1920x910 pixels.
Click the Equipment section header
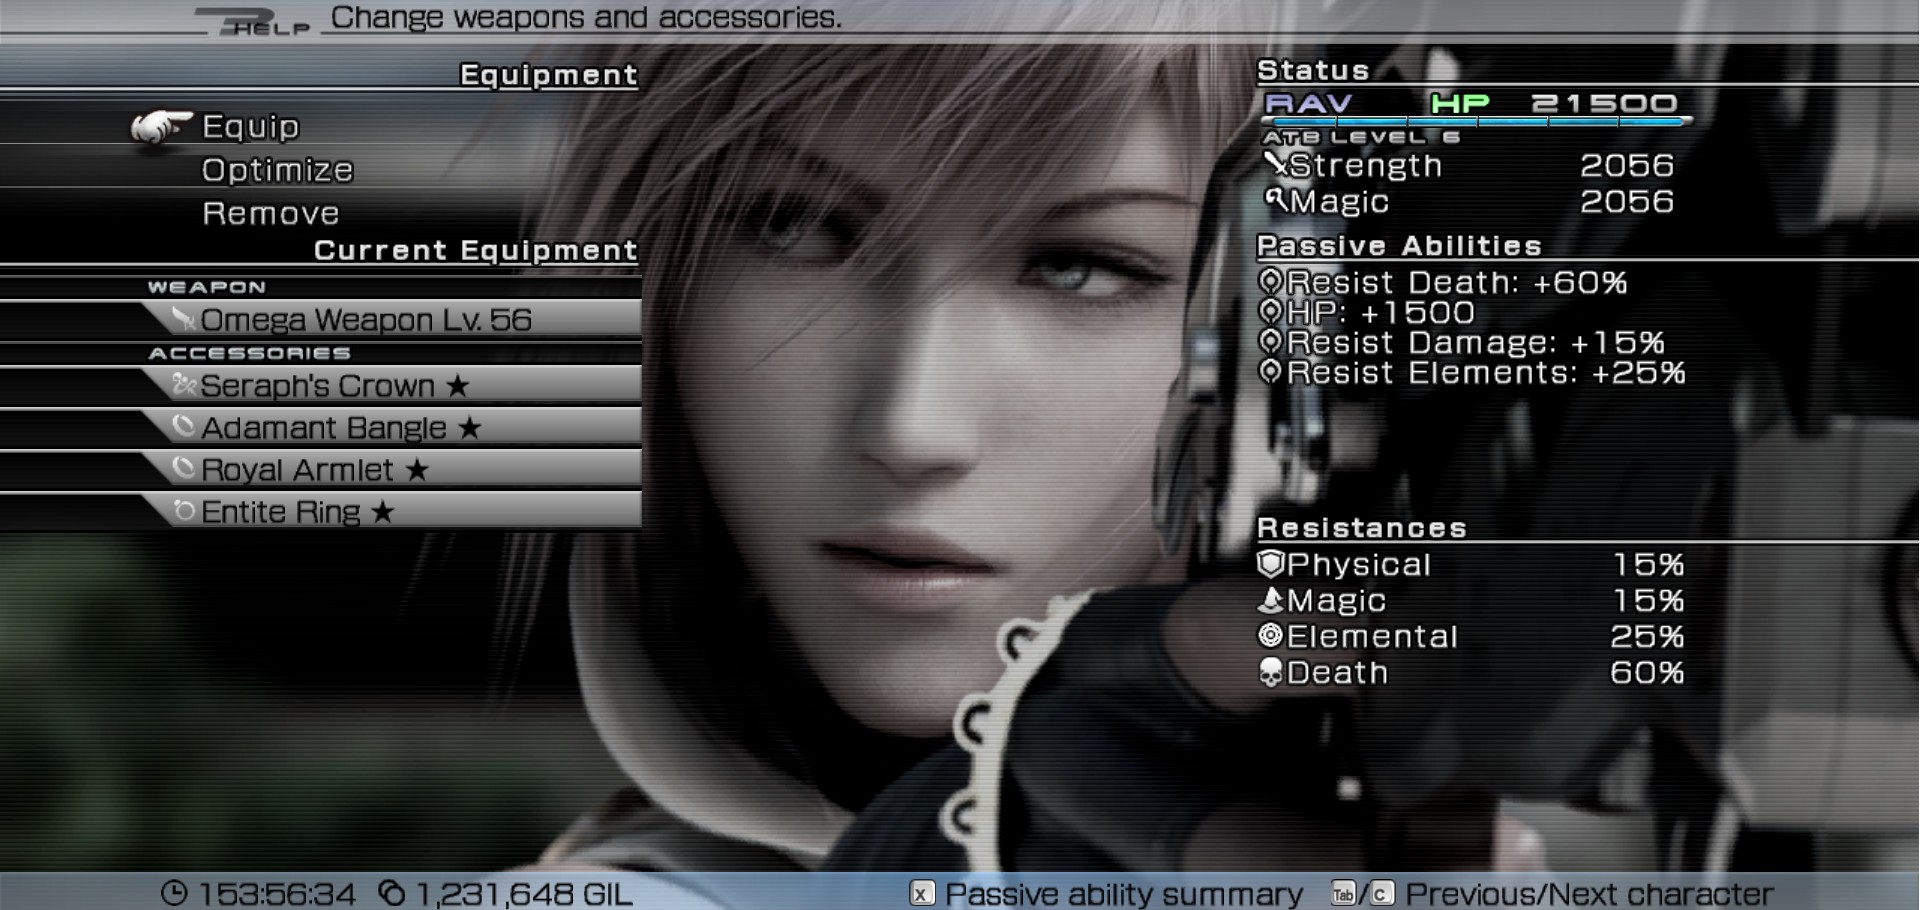[x=548, y=75]
